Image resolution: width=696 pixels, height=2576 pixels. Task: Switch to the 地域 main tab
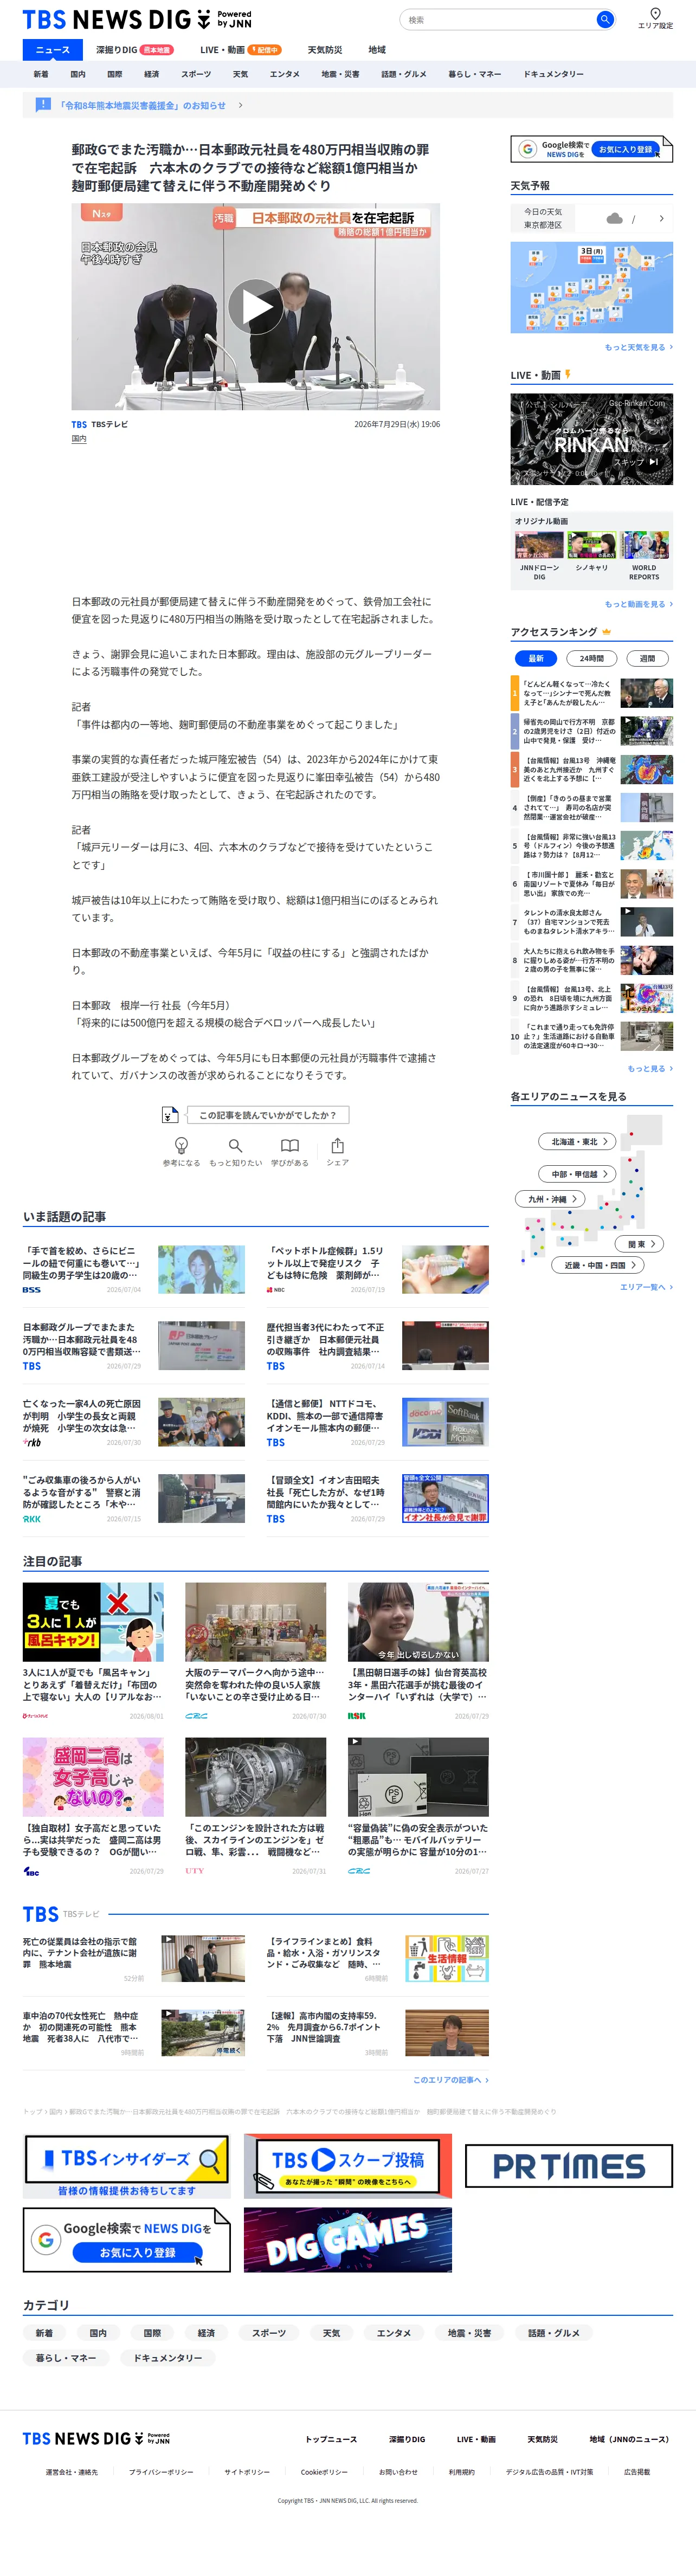pos(377,50)
